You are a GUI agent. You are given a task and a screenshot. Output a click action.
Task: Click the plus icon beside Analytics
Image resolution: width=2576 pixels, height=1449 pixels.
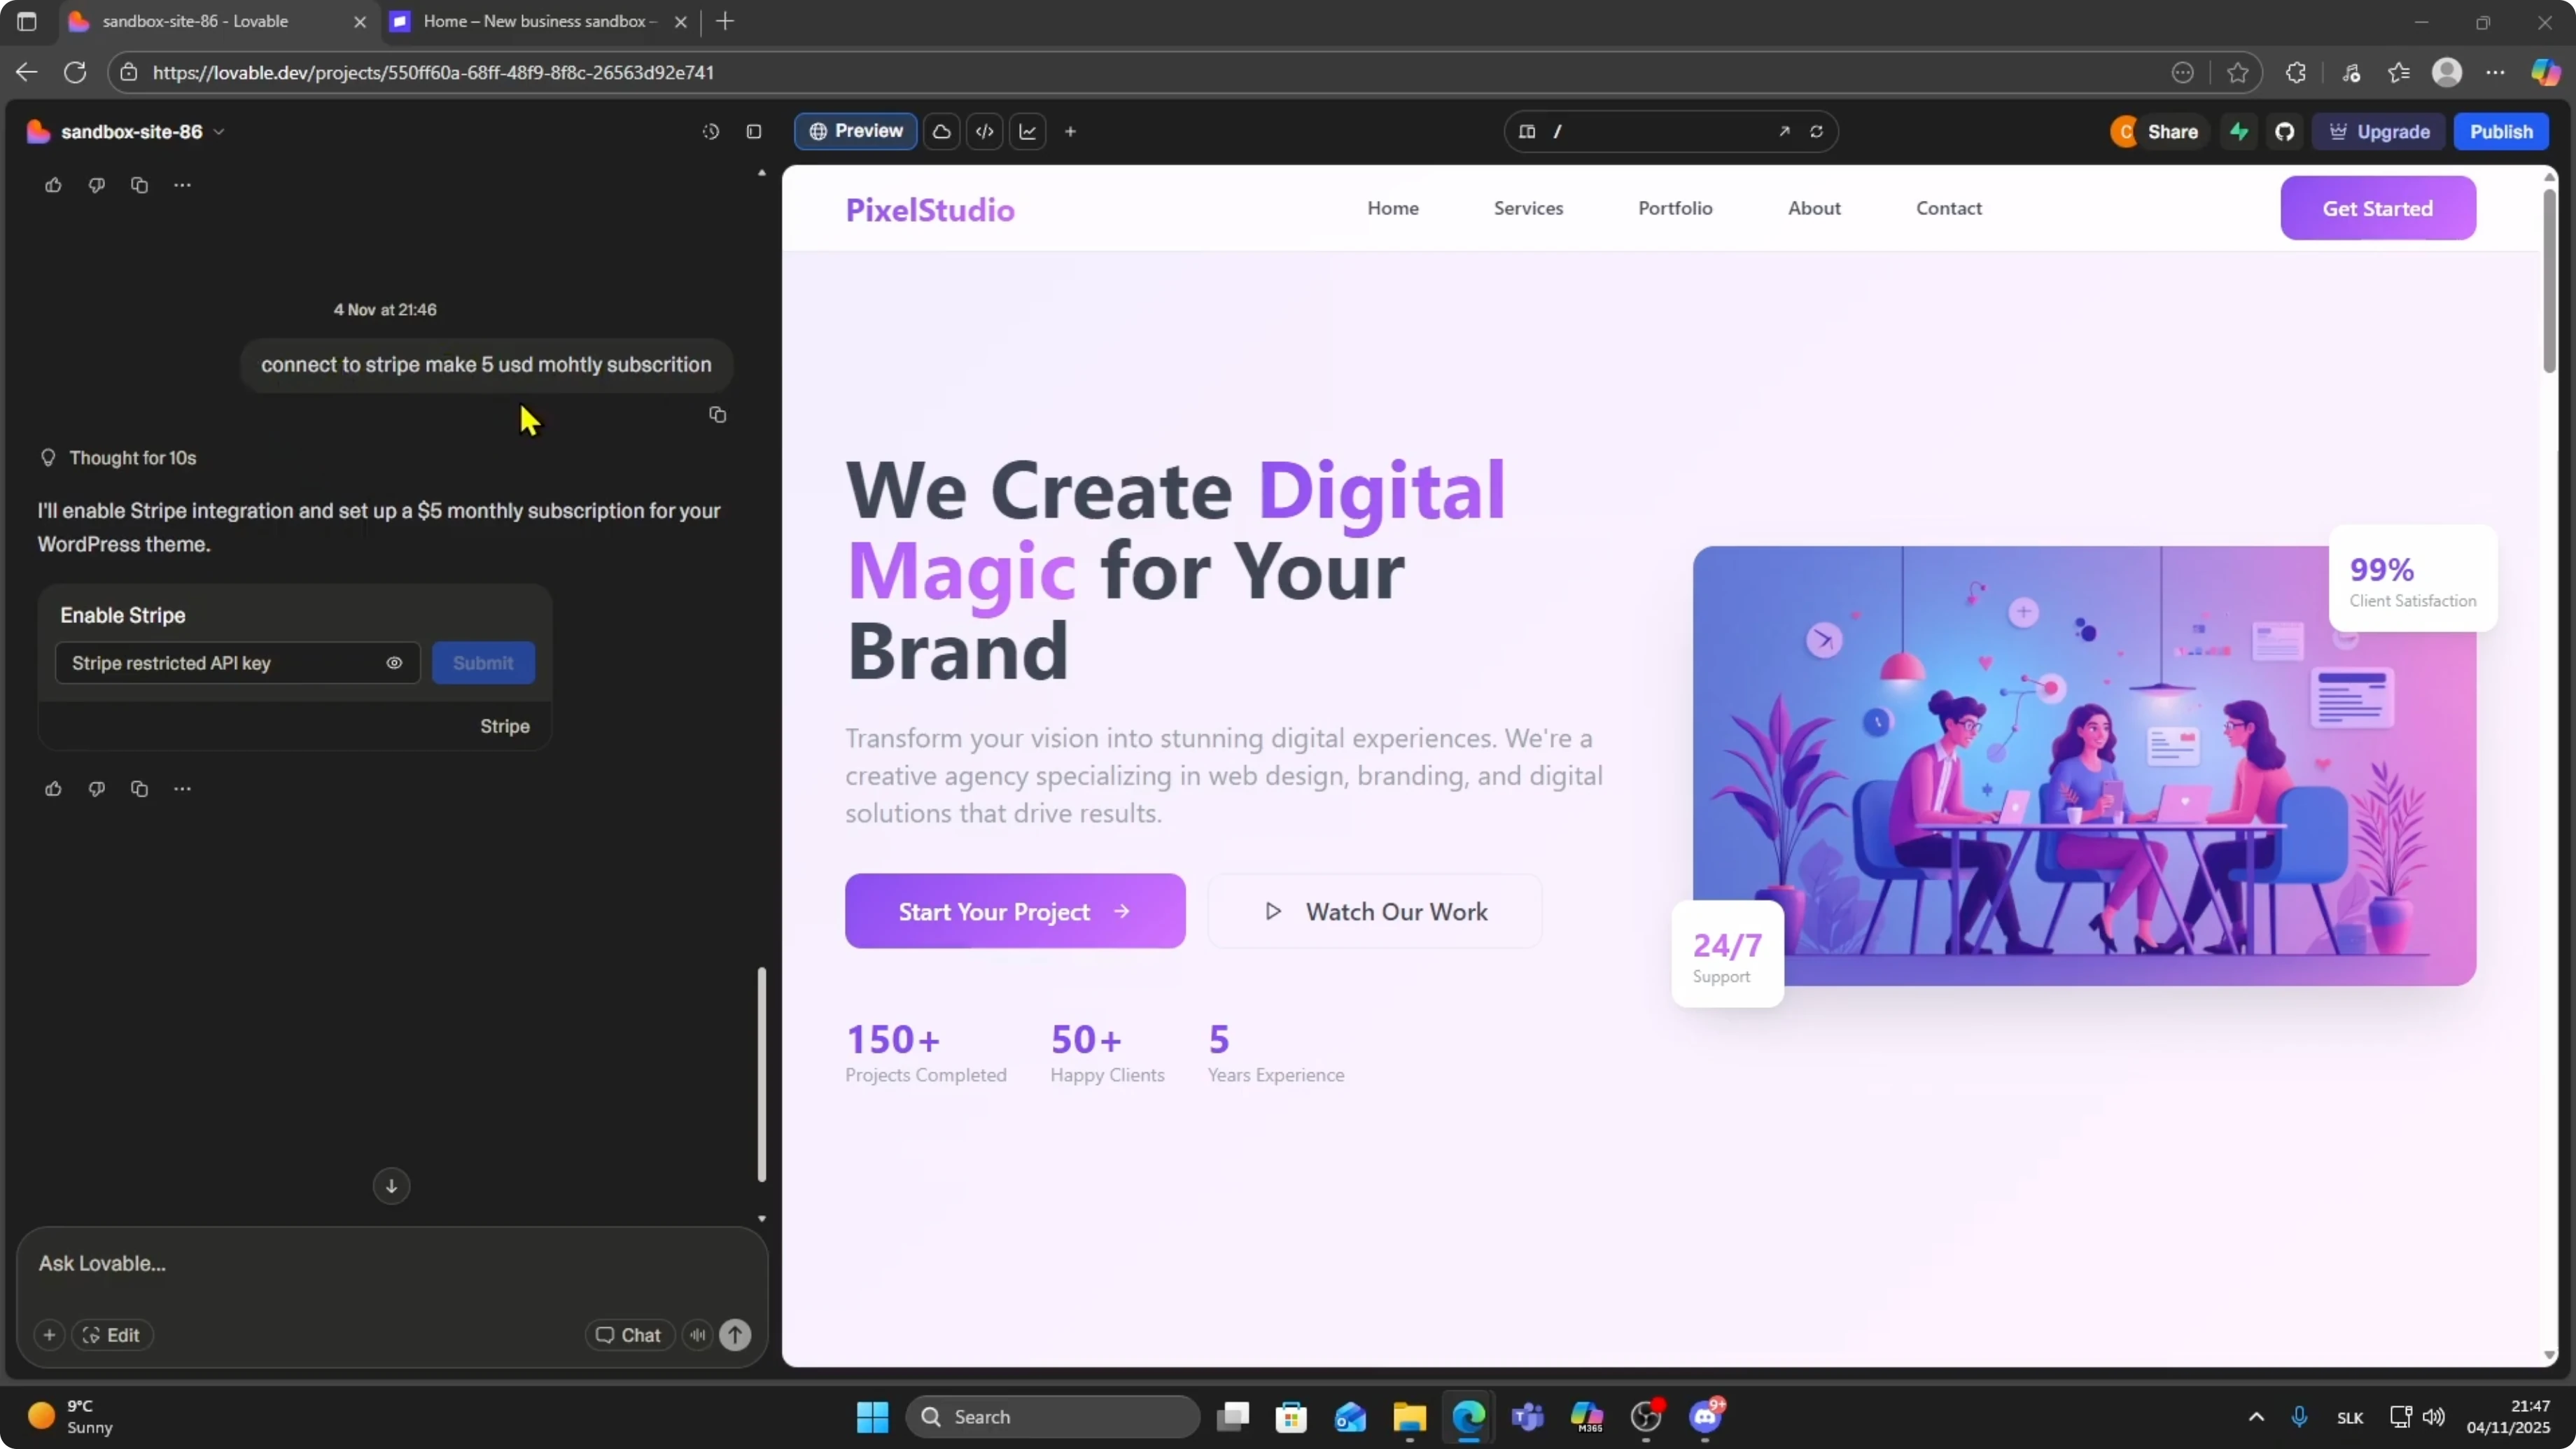[x=1070, y=131]
